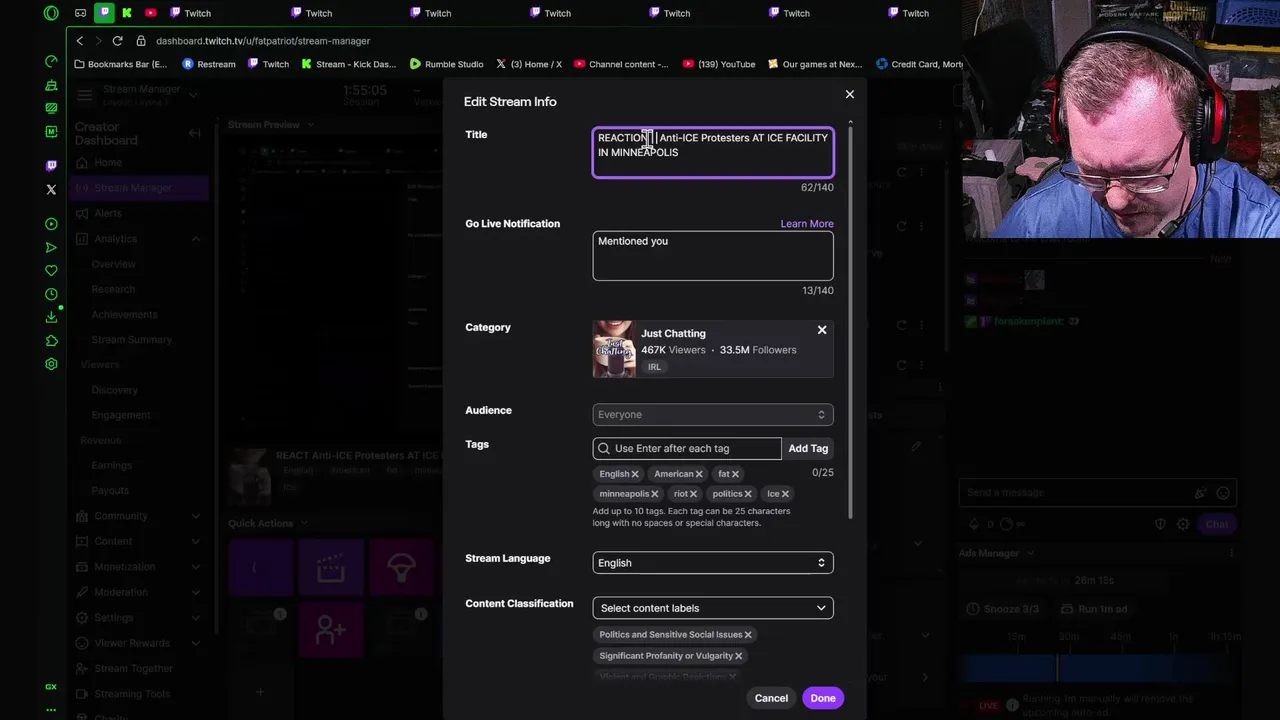Remove the riot tag
This screenshot has width=1280, height=720.
pos(692,494)
